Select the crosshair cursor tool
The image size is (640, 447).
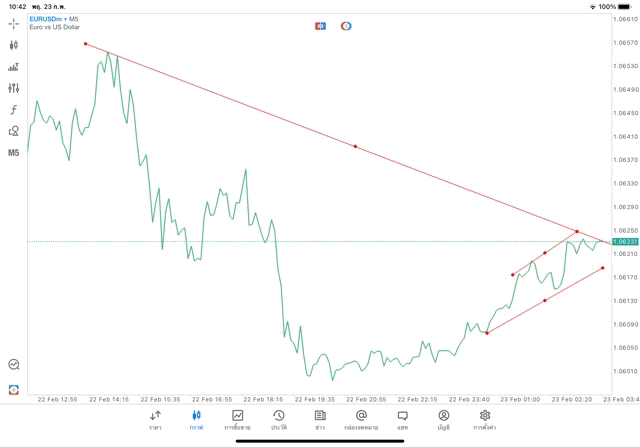click(x=13, y=24)
